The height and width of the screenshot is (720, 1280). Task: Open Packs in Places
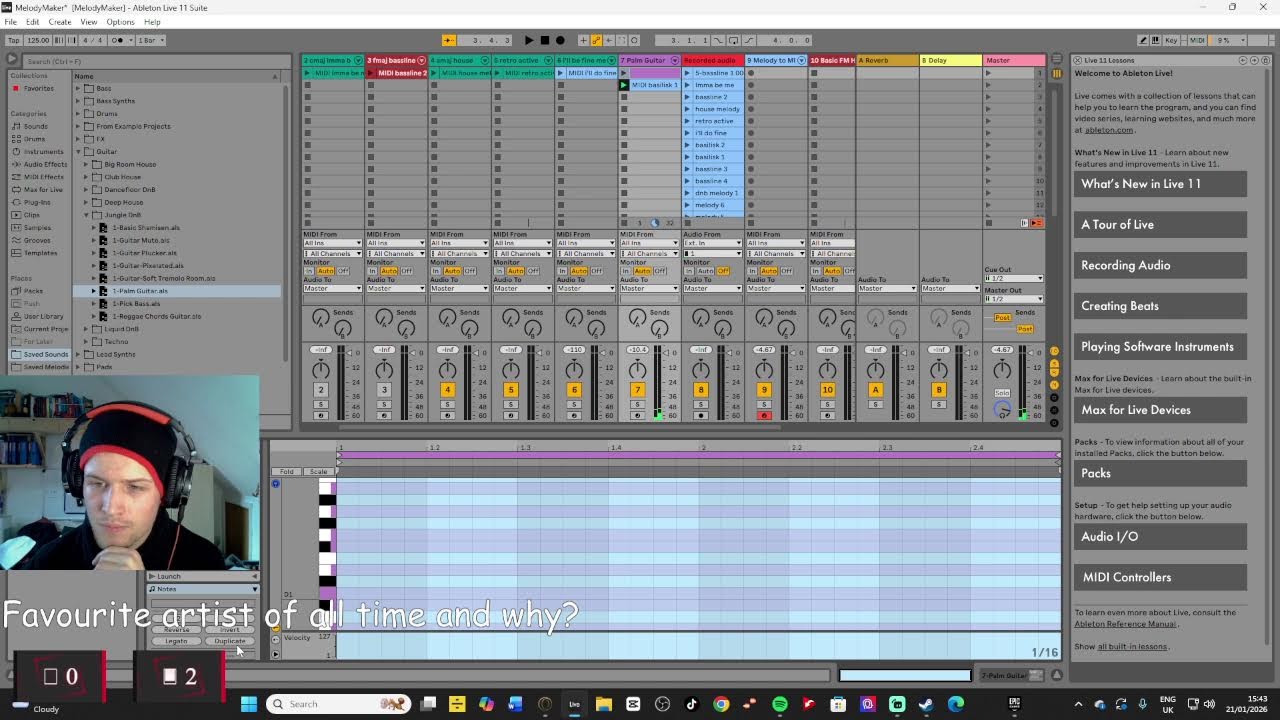coord(33,291)
